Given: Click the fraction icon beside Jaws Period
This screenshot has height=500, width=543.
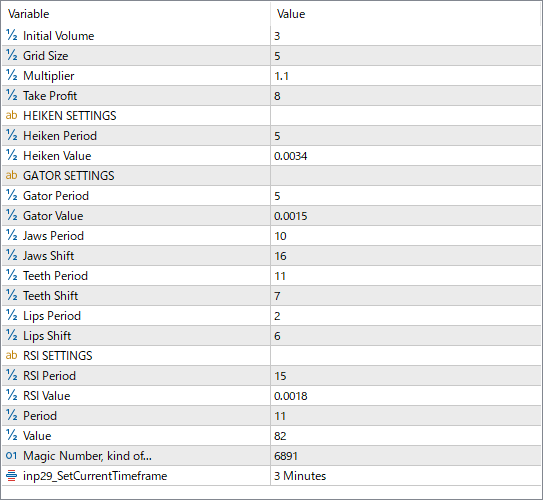Looking at the screenshot, I should 11,235.
